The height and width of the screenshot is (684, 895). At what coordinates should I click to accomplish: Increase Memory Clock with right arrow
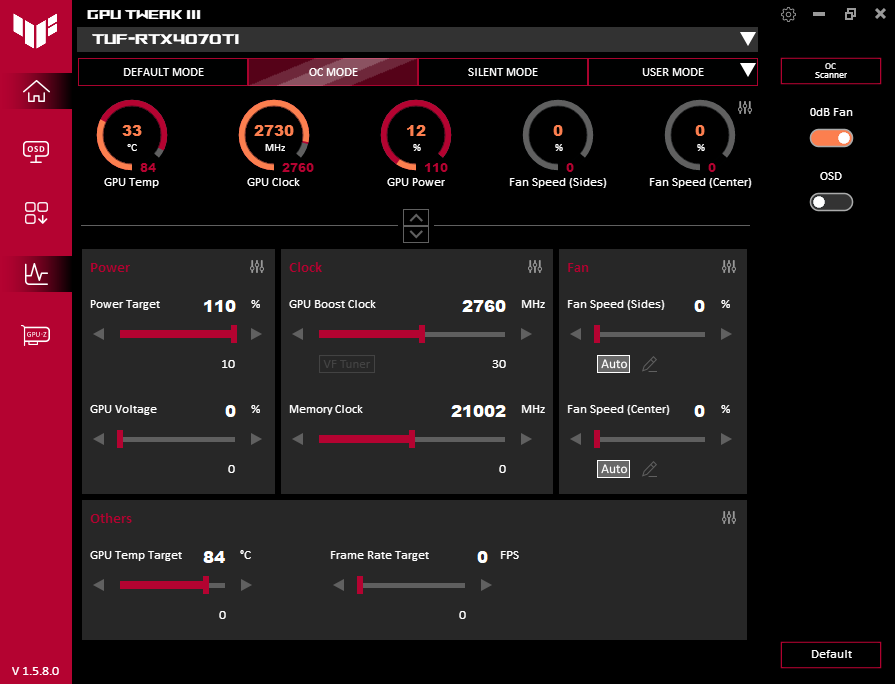tap(526, 439)
